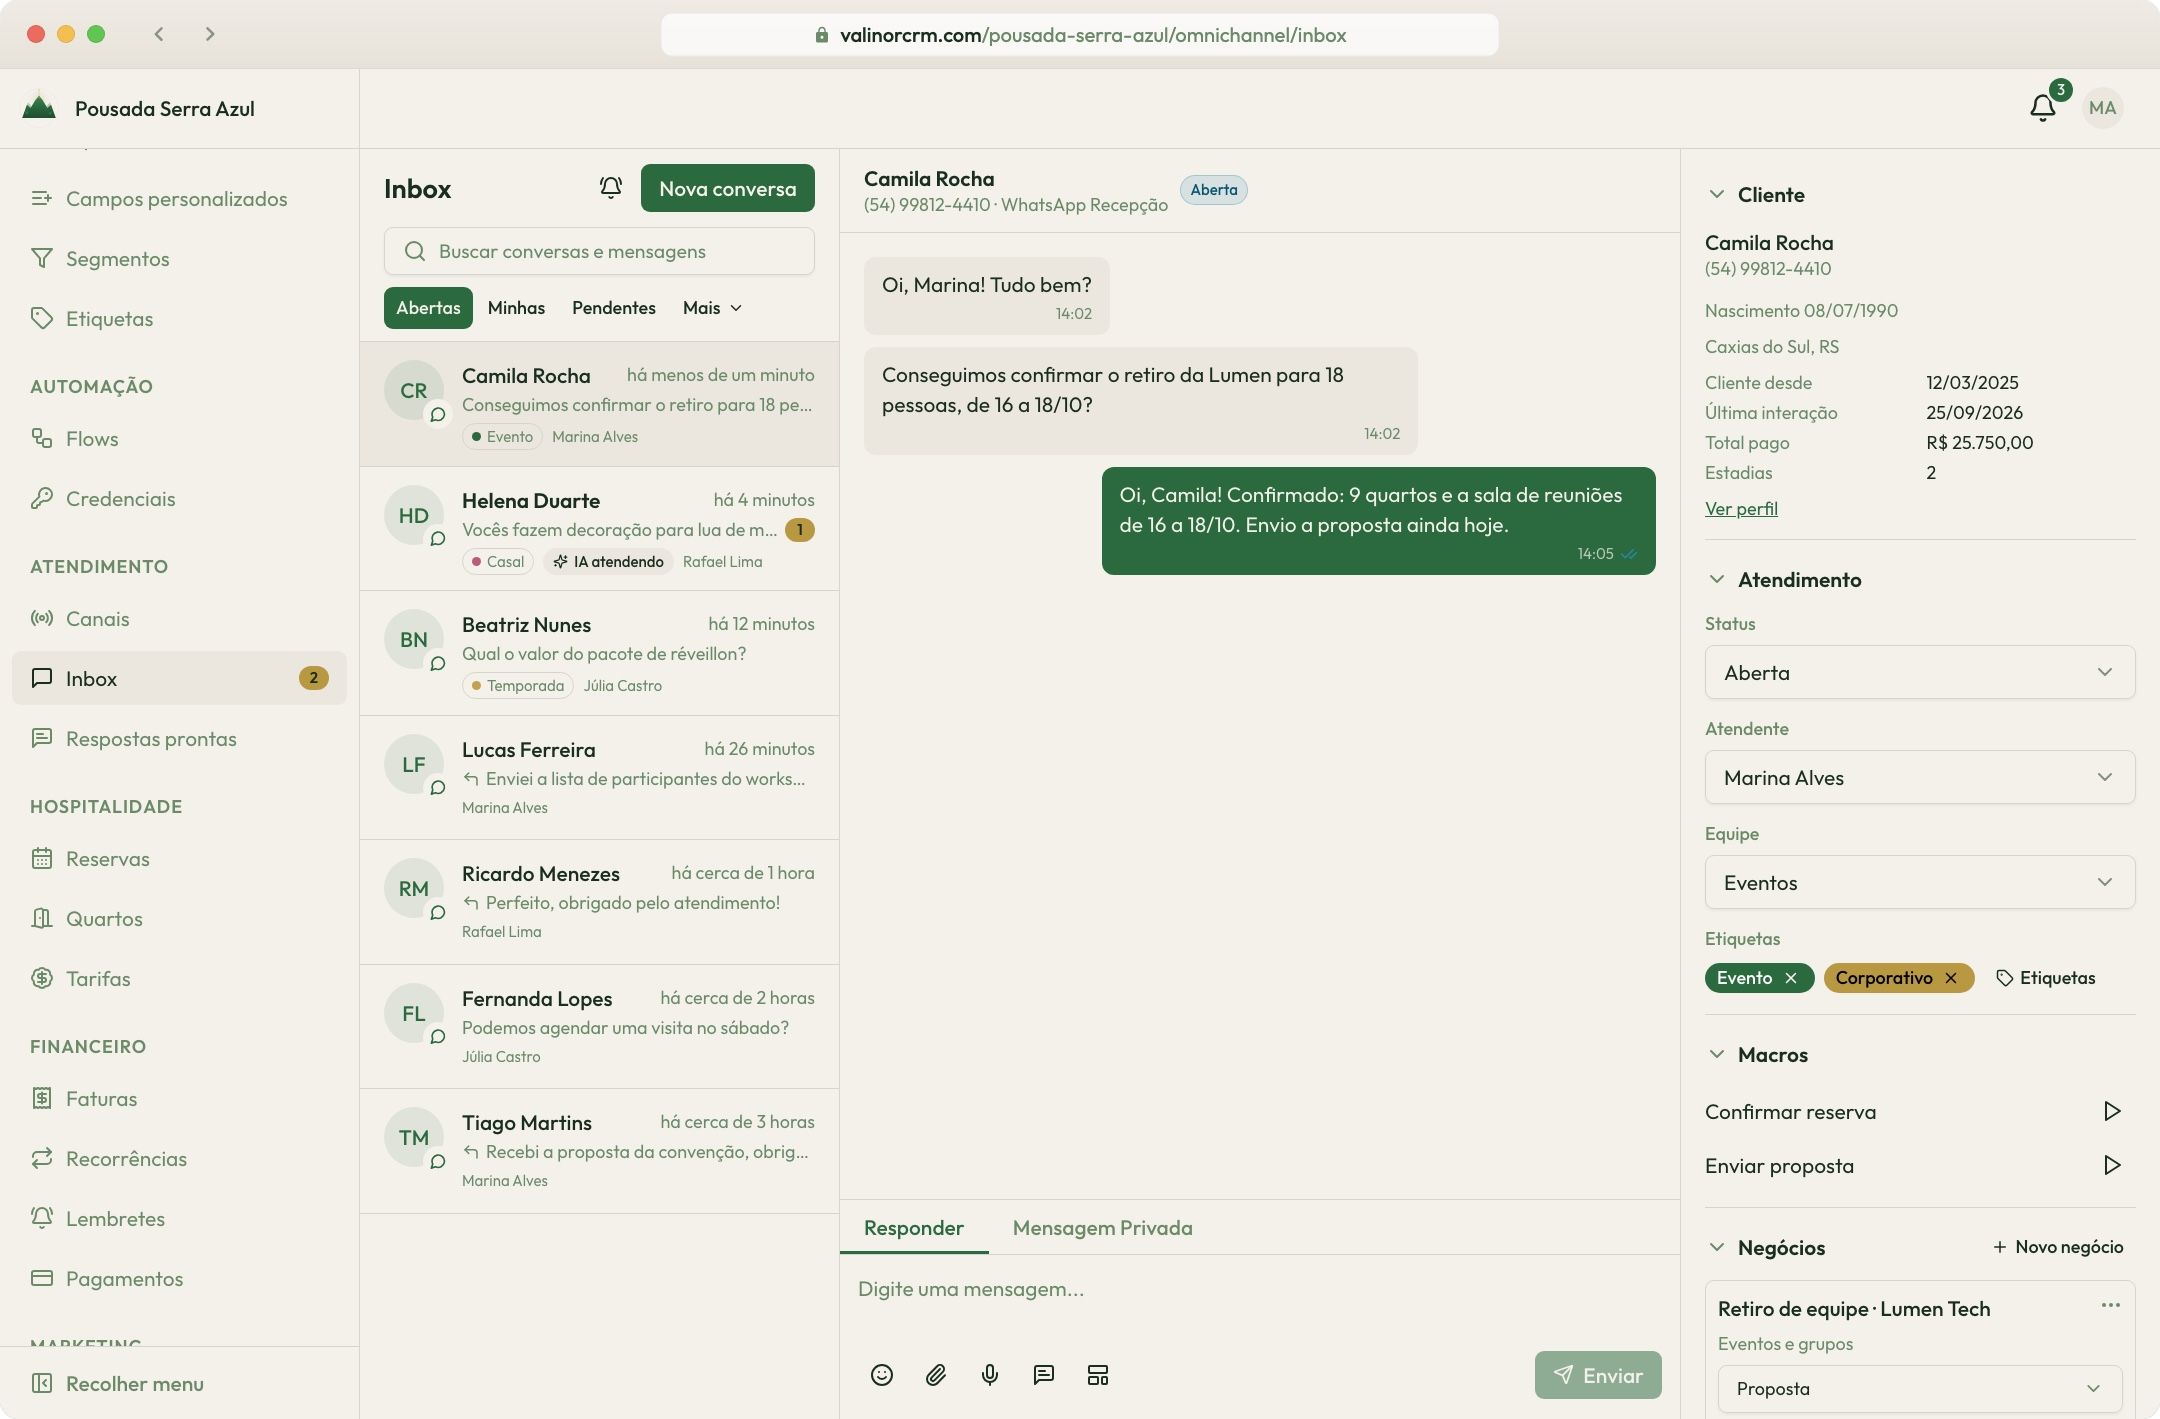Switch to the Pendentes filter tab

614,308
